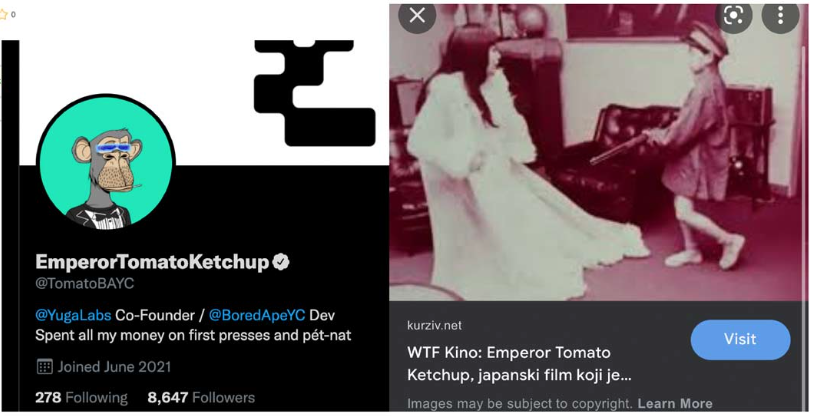Click the Joined June 2021 calendar icon
Screen dimensions: 813x416
pyautogui.click(x=45, y=367)
